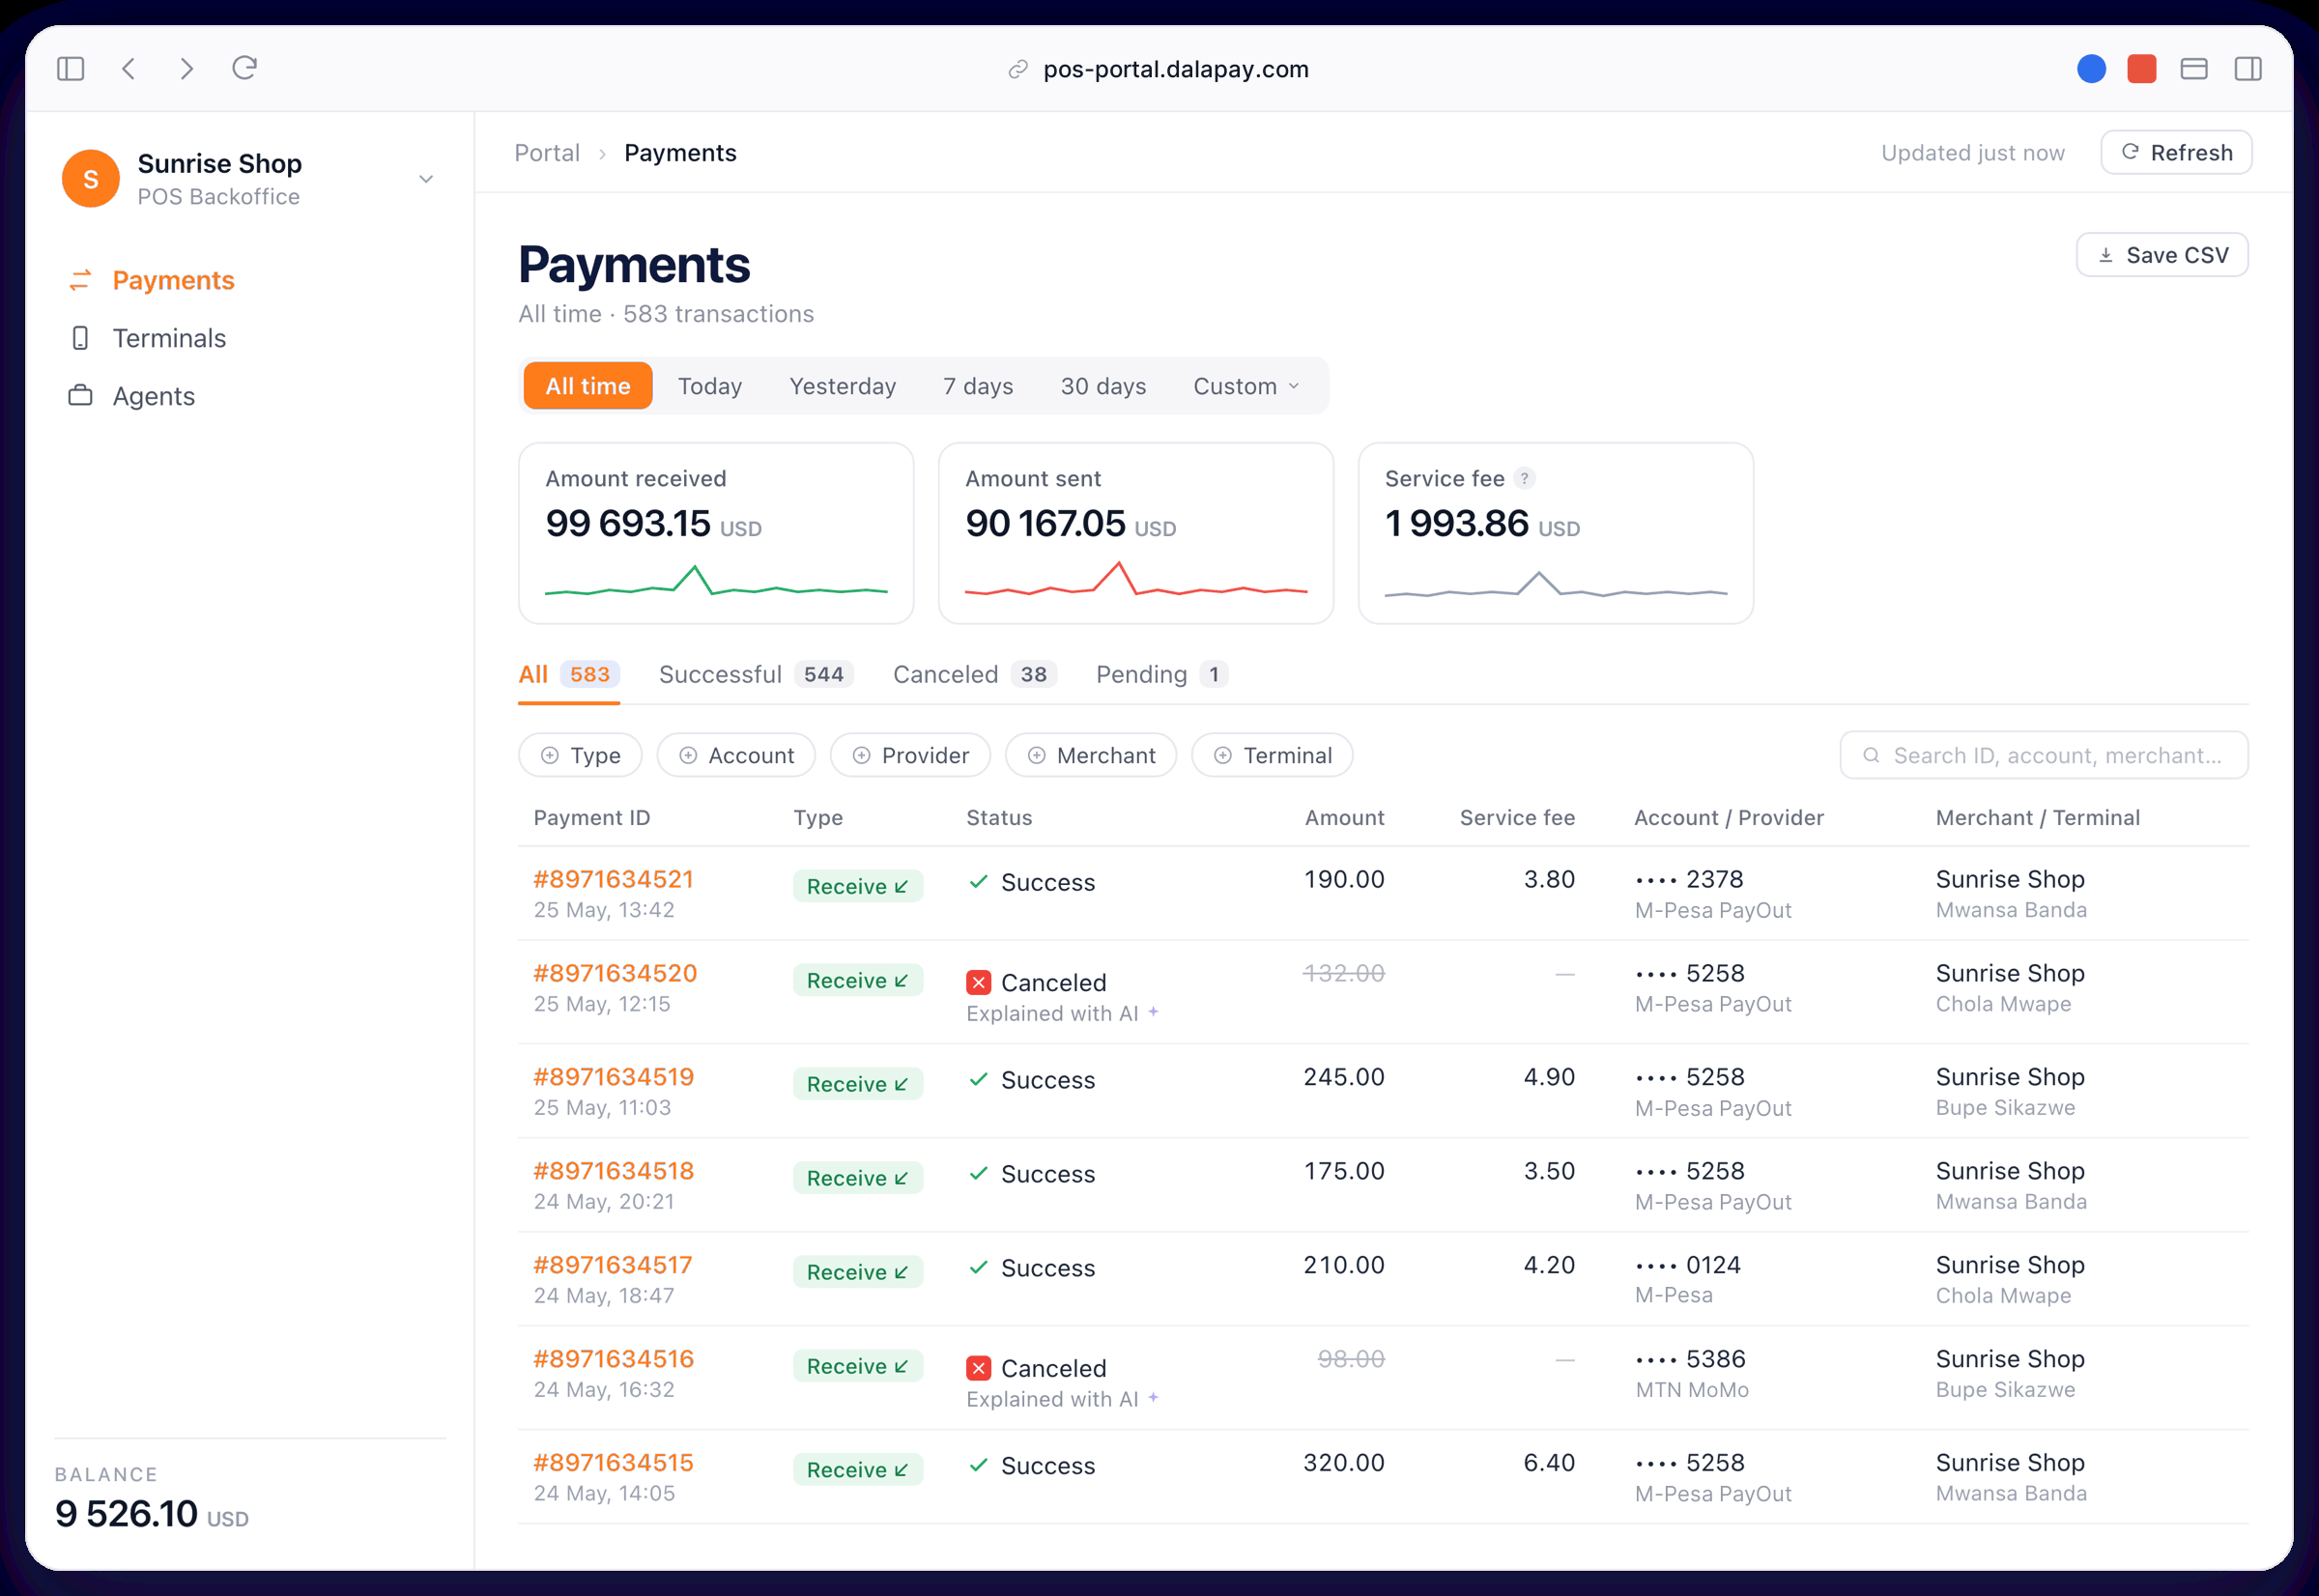
Task: Click the Sunrise Shop orange avatar
Action: [91, 179]
